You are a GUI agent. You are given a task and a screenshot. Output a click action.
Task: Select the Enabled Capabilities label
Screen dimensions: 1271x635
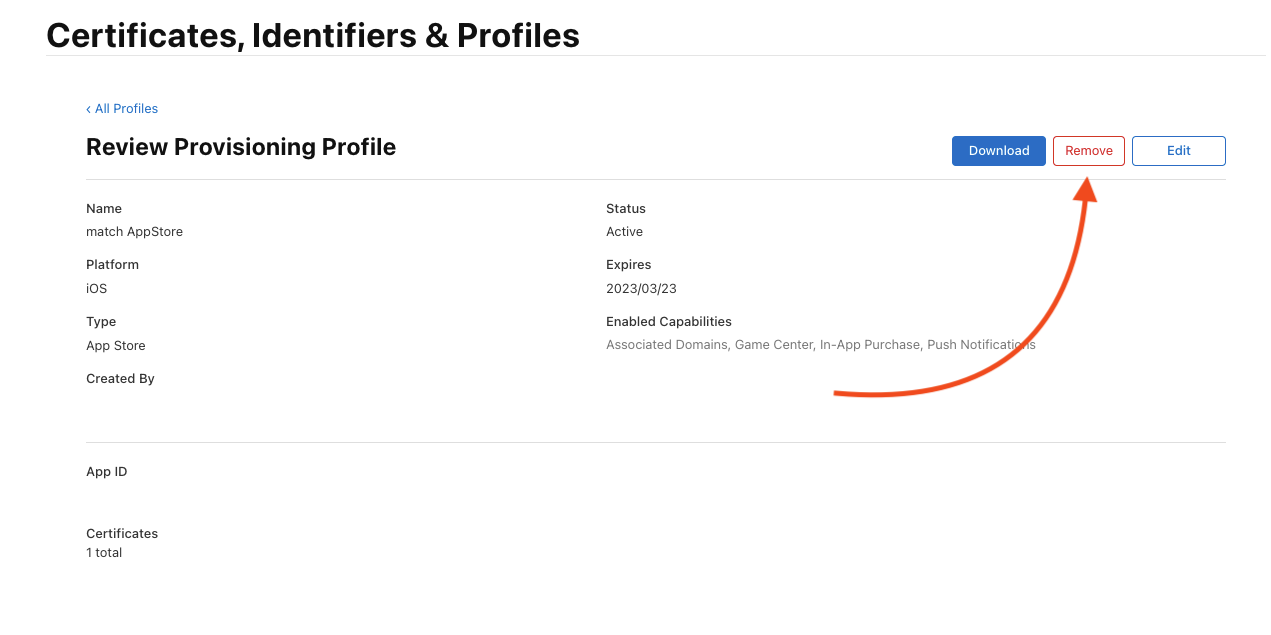click(668, 321)
